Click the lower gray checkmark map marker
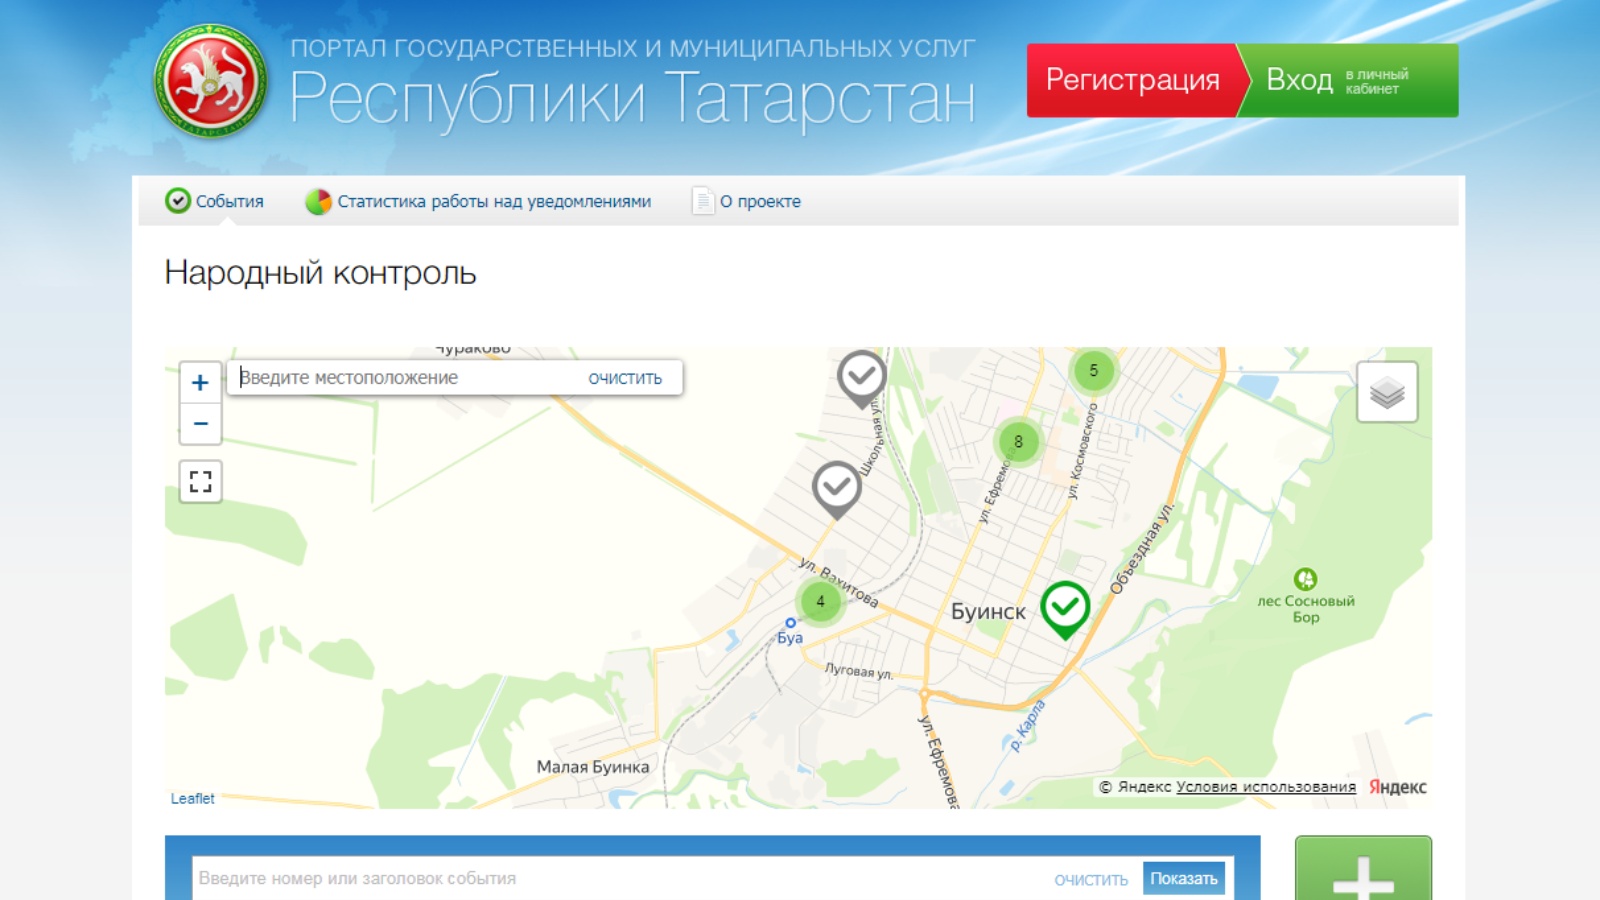1600x900 pixels. [836, 487]
